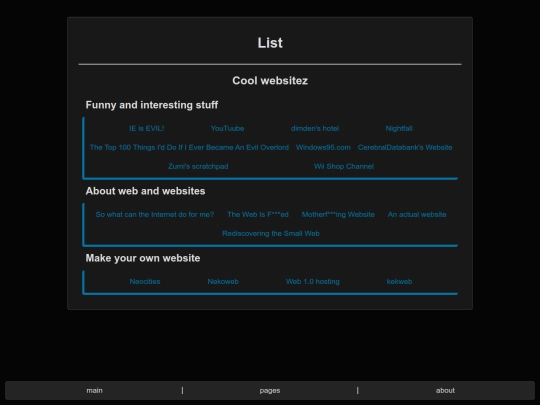
Task: Open 'So what can the Internet do for me?' link
Action: point(155,215)
